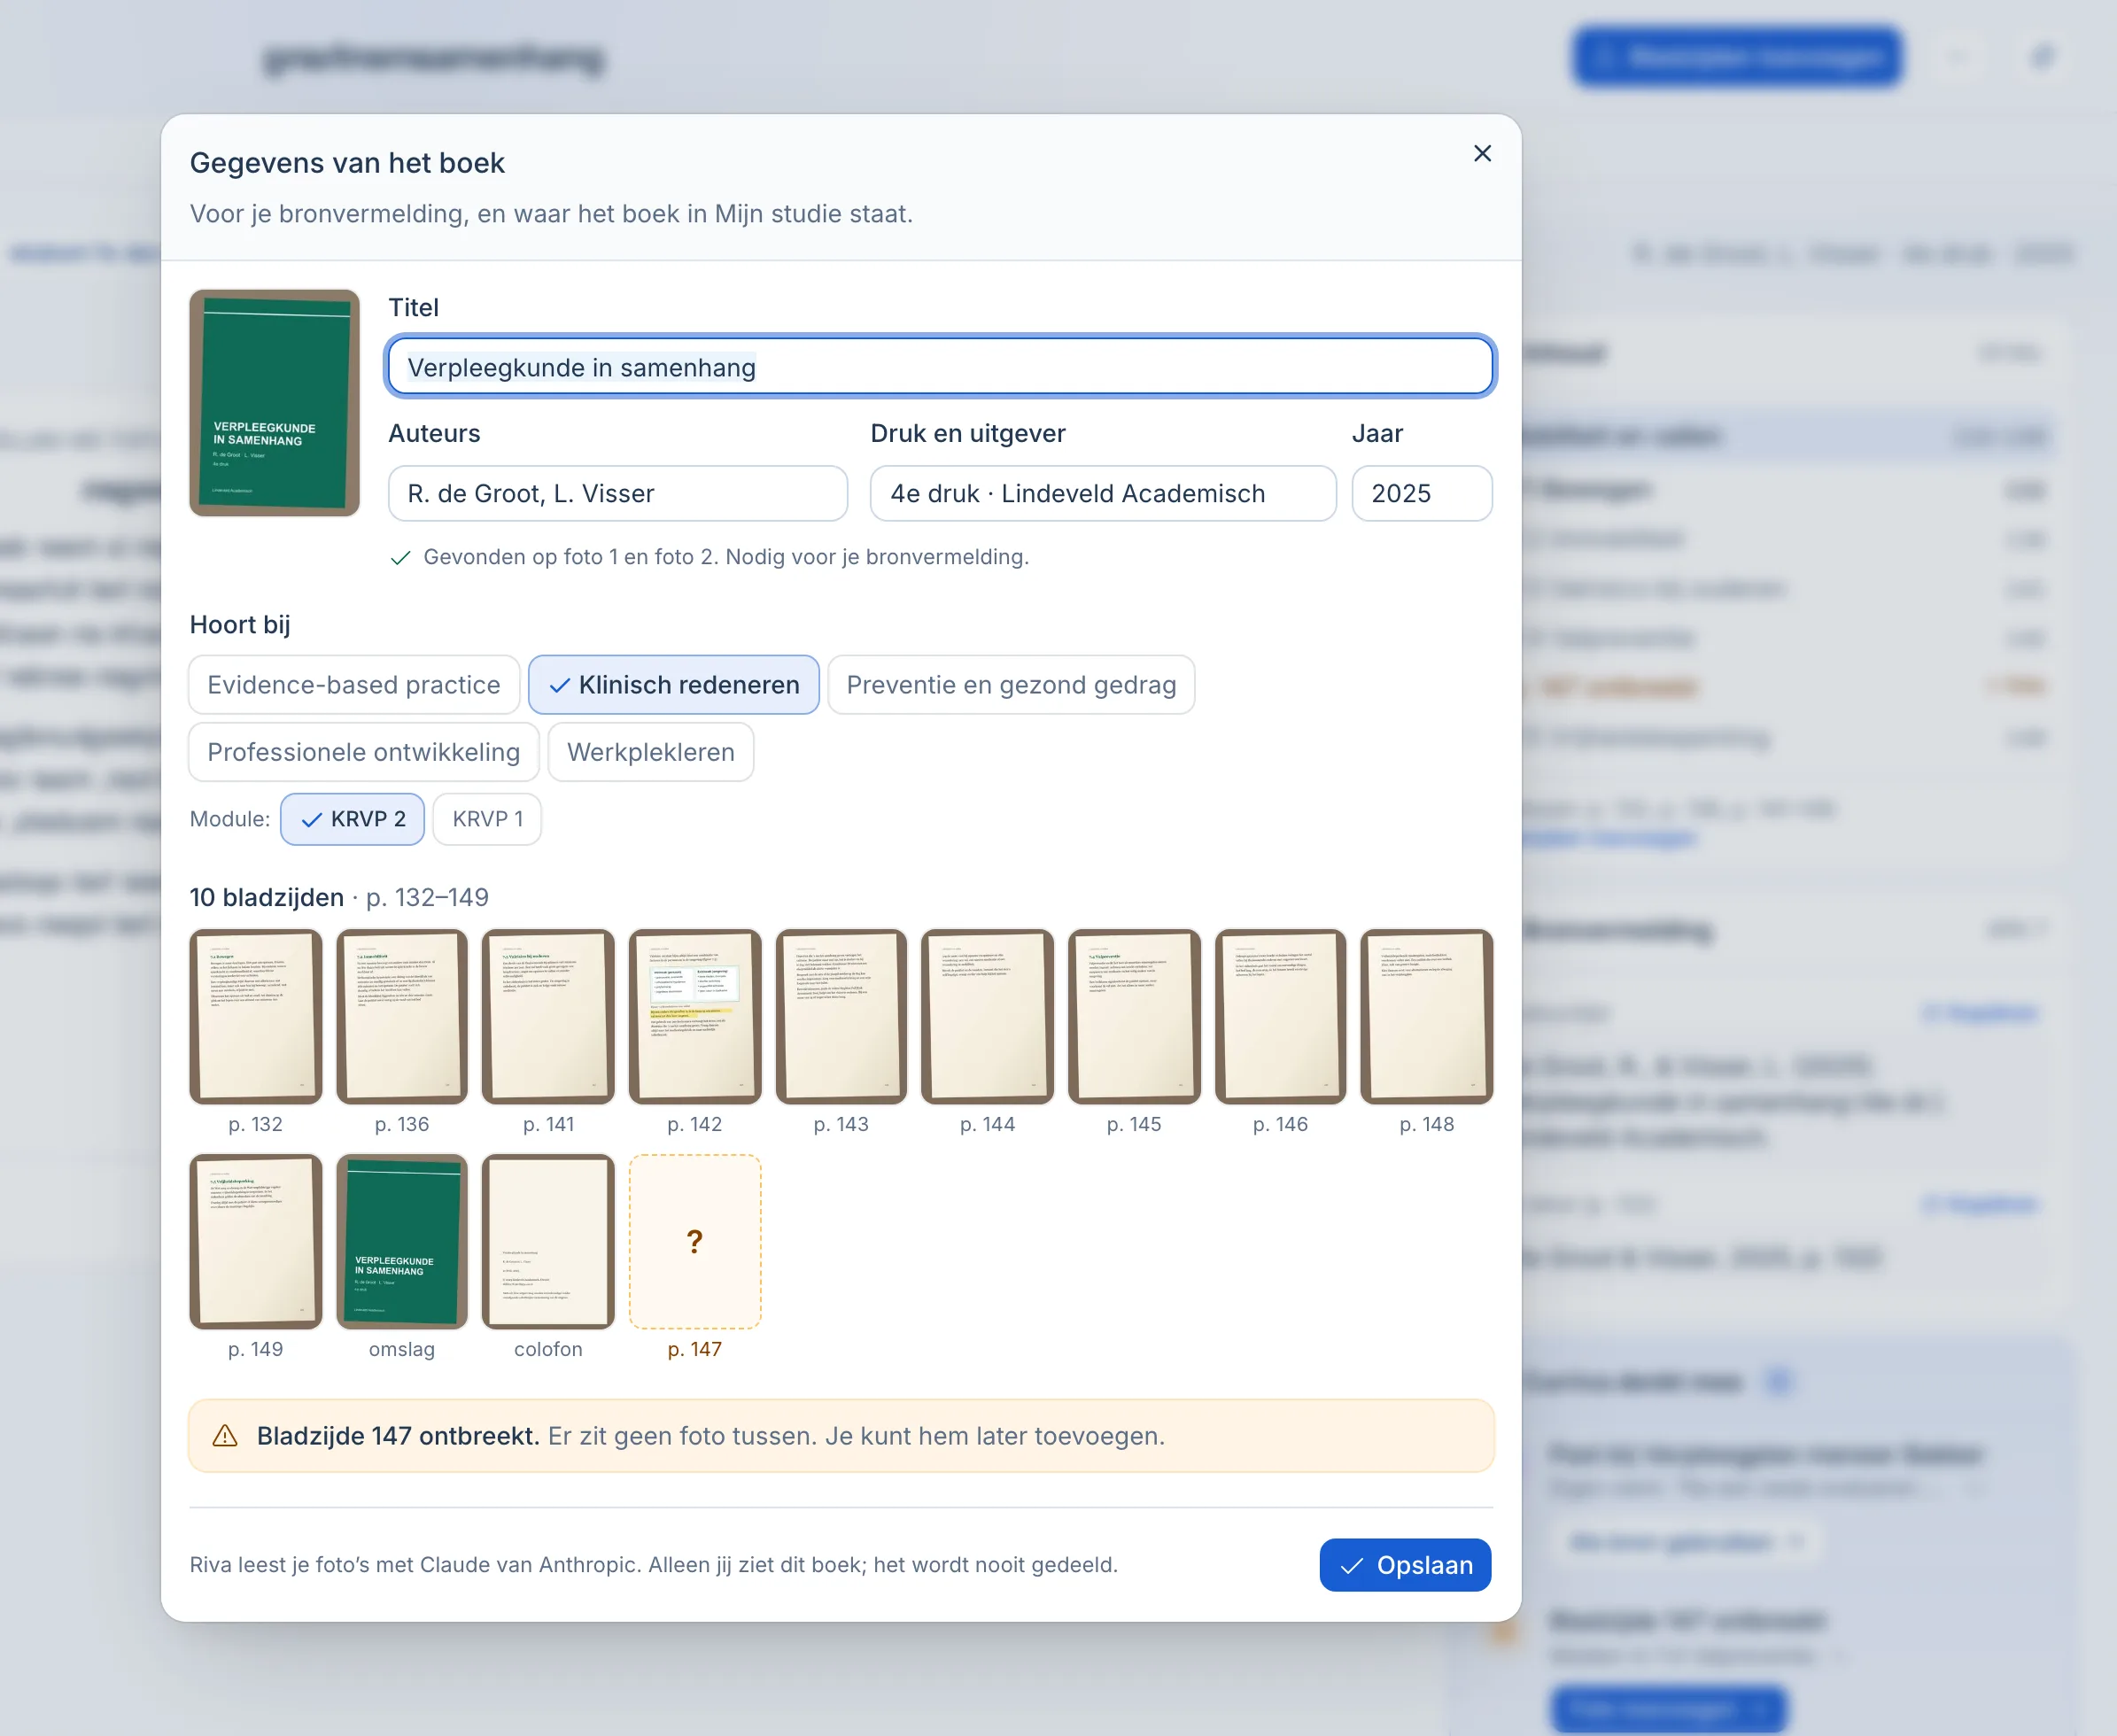Image resolution: width=2117 pixels, height=1736 pixels.
Task: Open page thumbnail p. 149
Action: 256,1241
